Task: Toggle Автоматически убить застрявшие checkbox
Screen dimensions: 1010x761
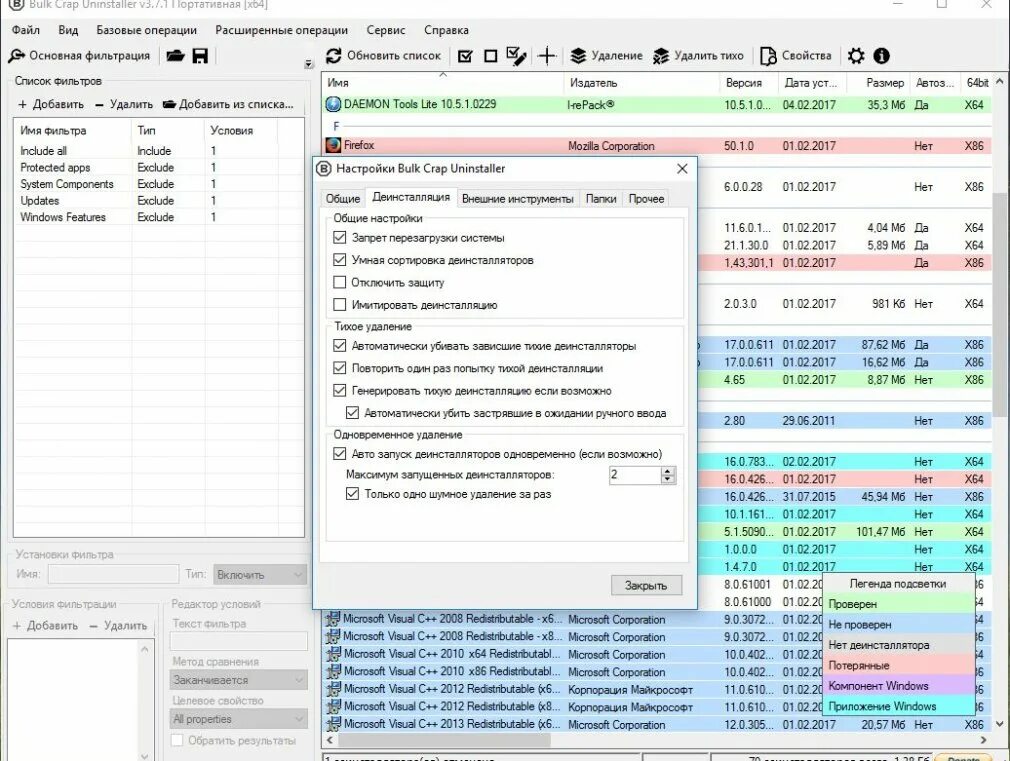Action: pos(352,413)
